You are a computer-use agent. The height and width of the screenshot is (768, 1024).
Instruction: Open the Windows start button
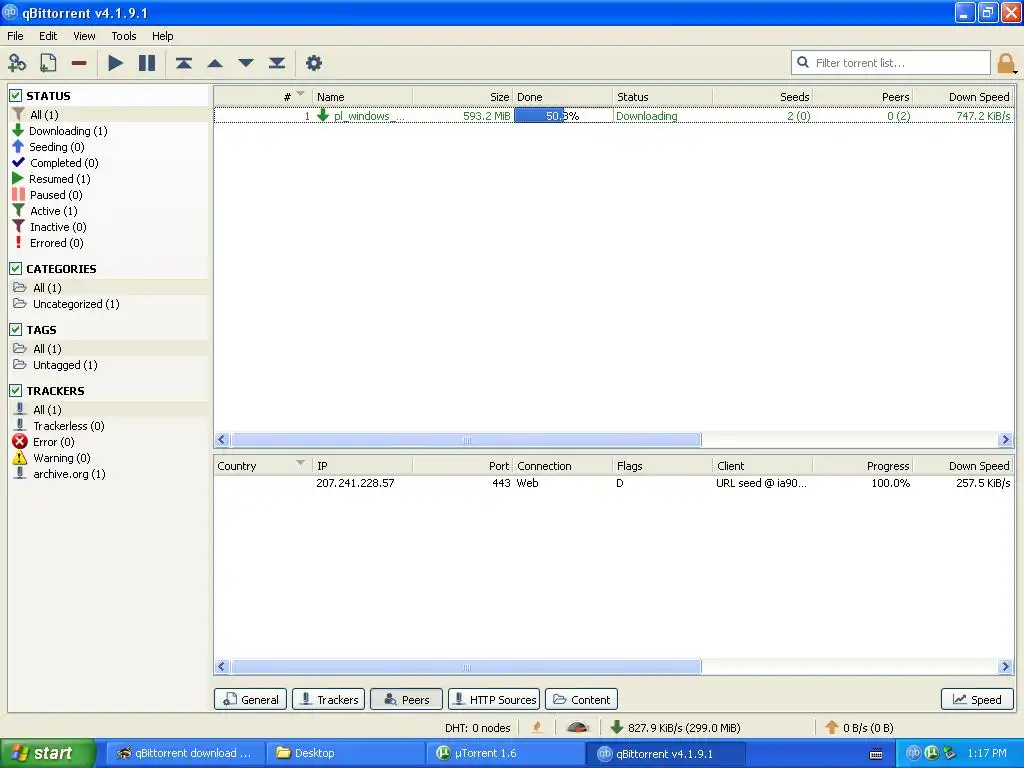click(48, 753)
